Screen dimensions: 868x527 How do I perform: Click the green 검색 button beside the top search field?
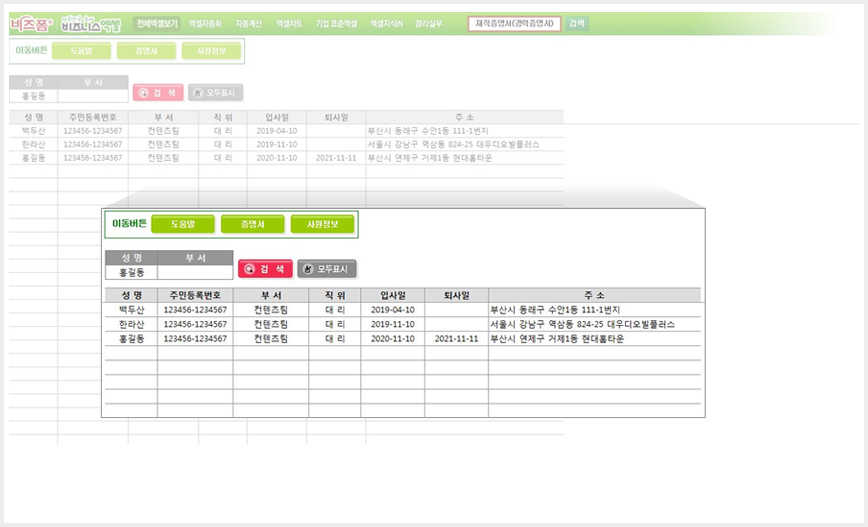[577, 24]
